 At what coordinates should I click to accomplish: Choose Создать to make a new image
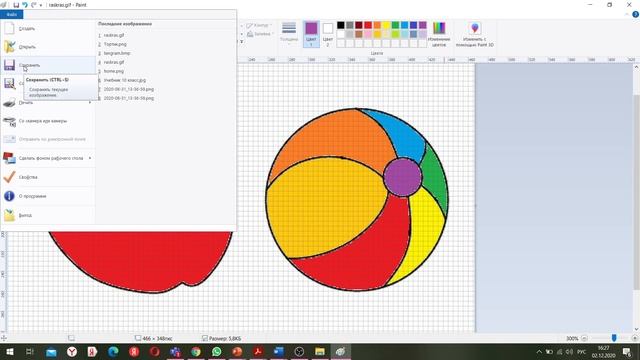click(x=48, y=29)
